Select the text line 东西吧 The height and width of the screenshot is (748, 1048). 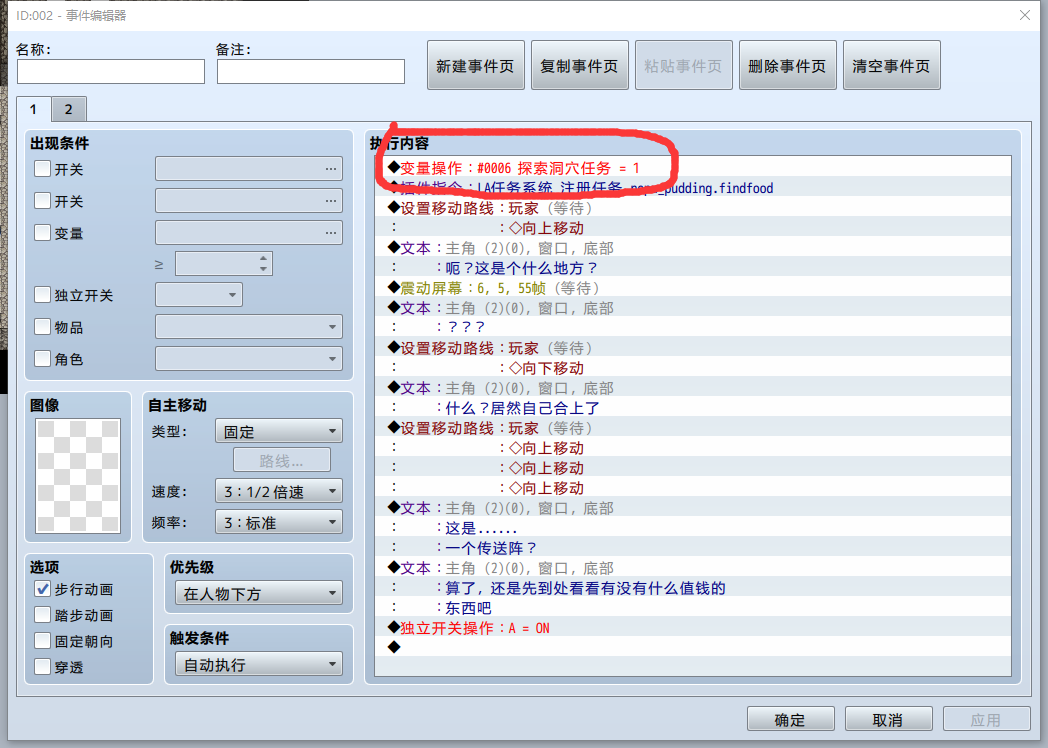[692, 608]
